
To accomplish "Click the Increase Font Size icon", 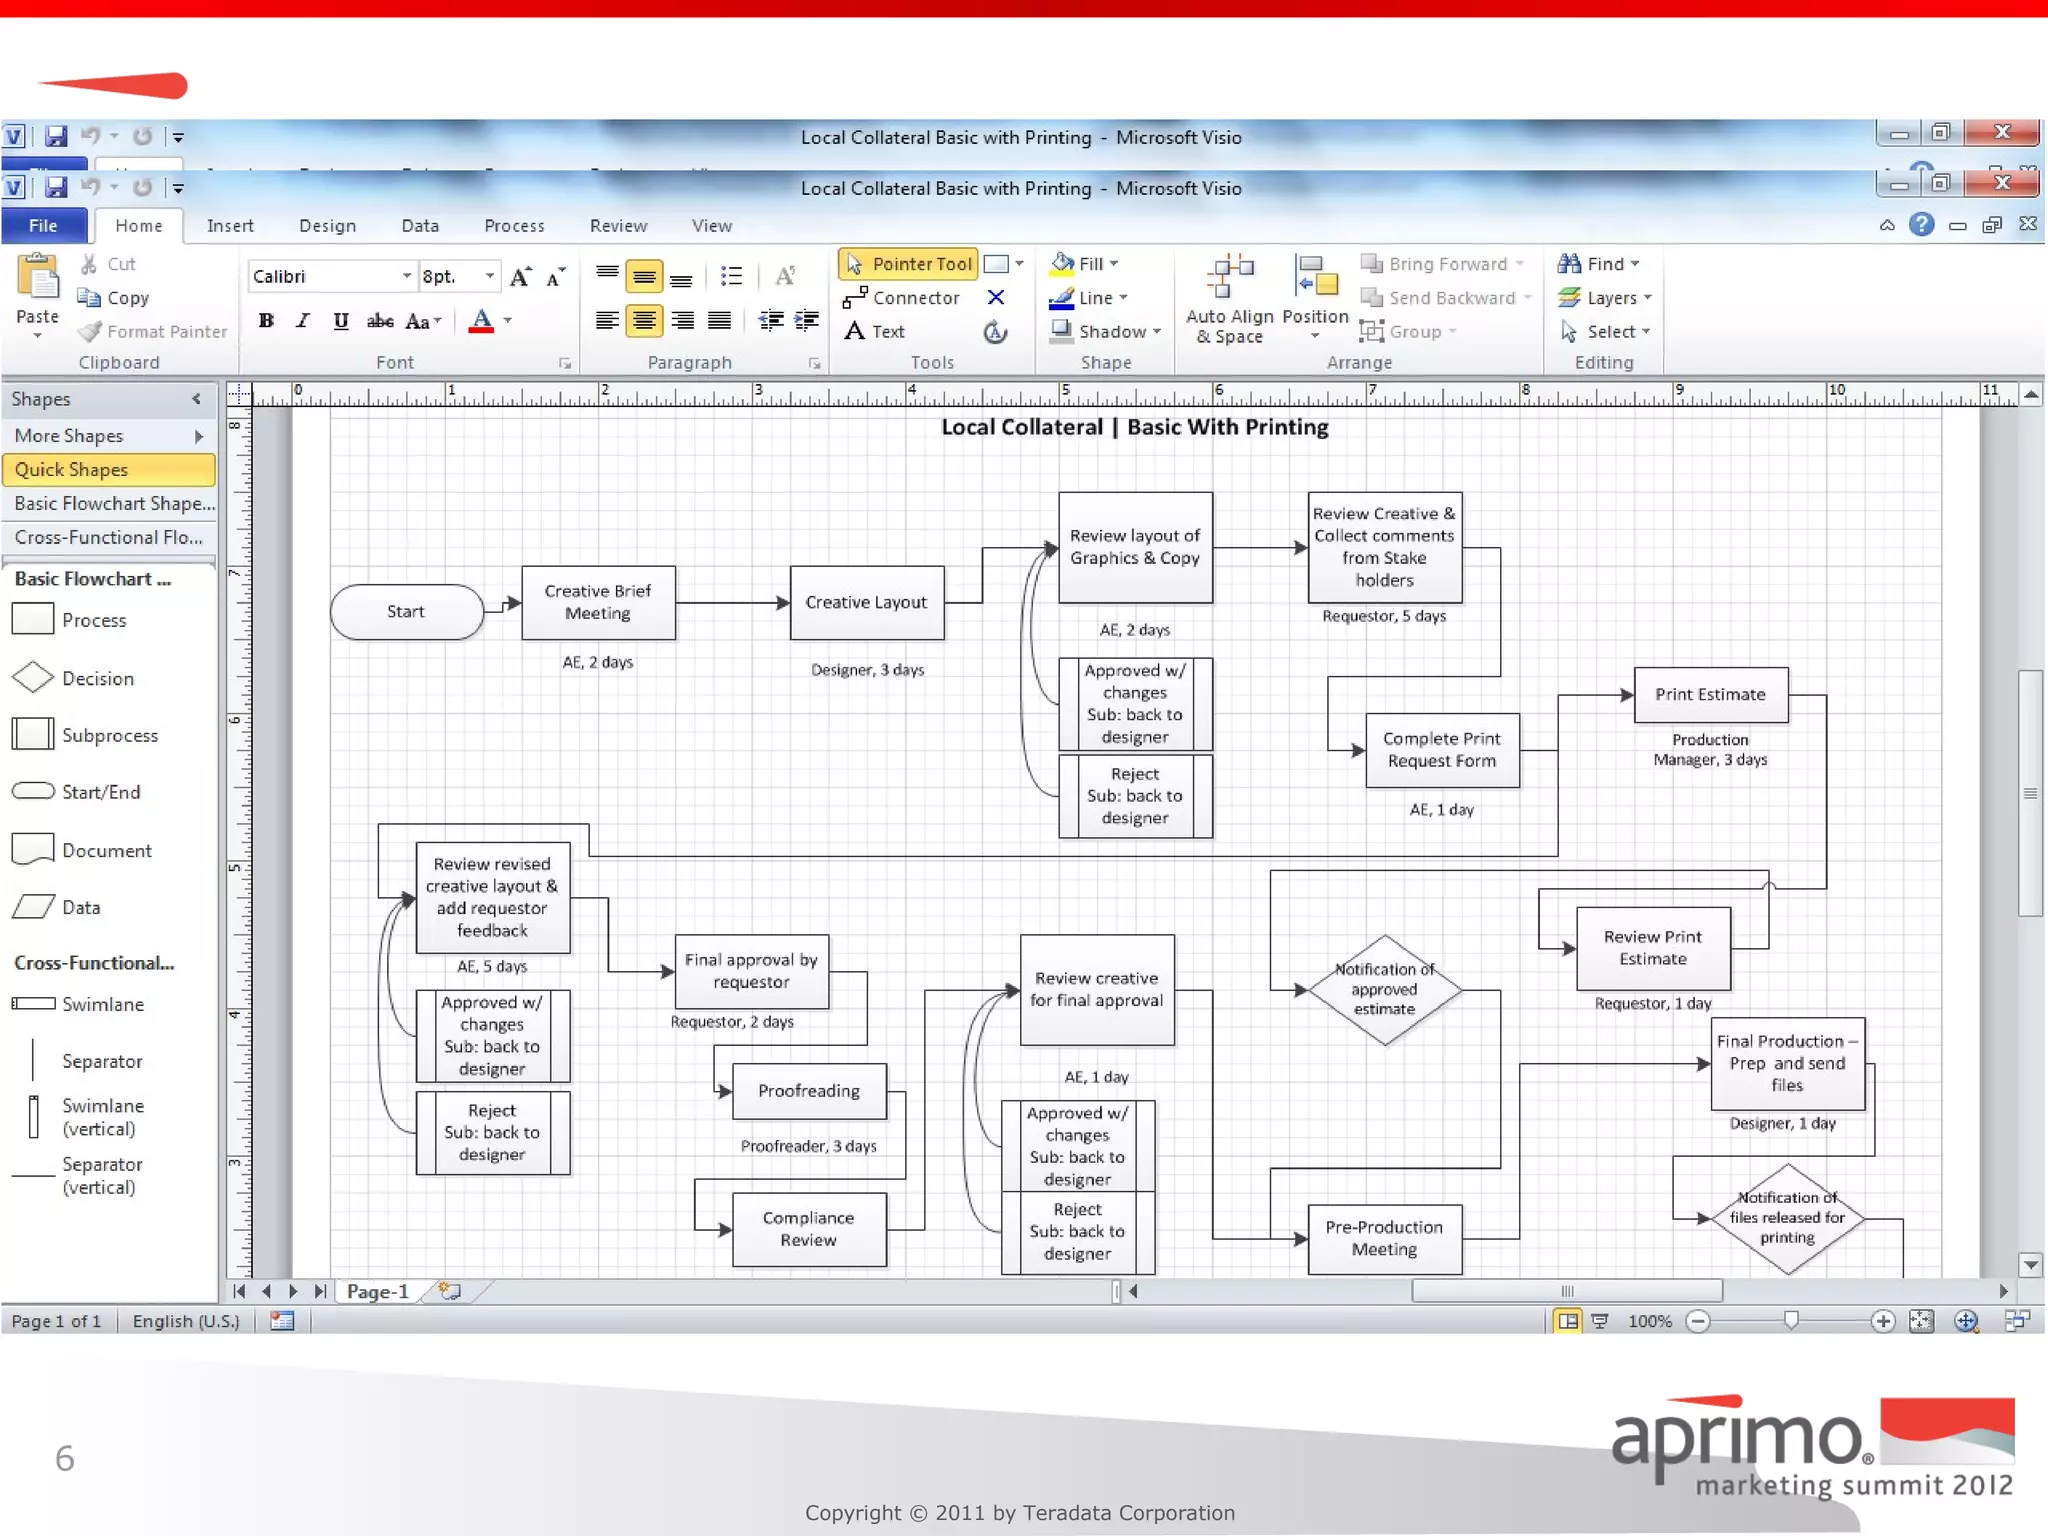I will click(x=520, y=277).
